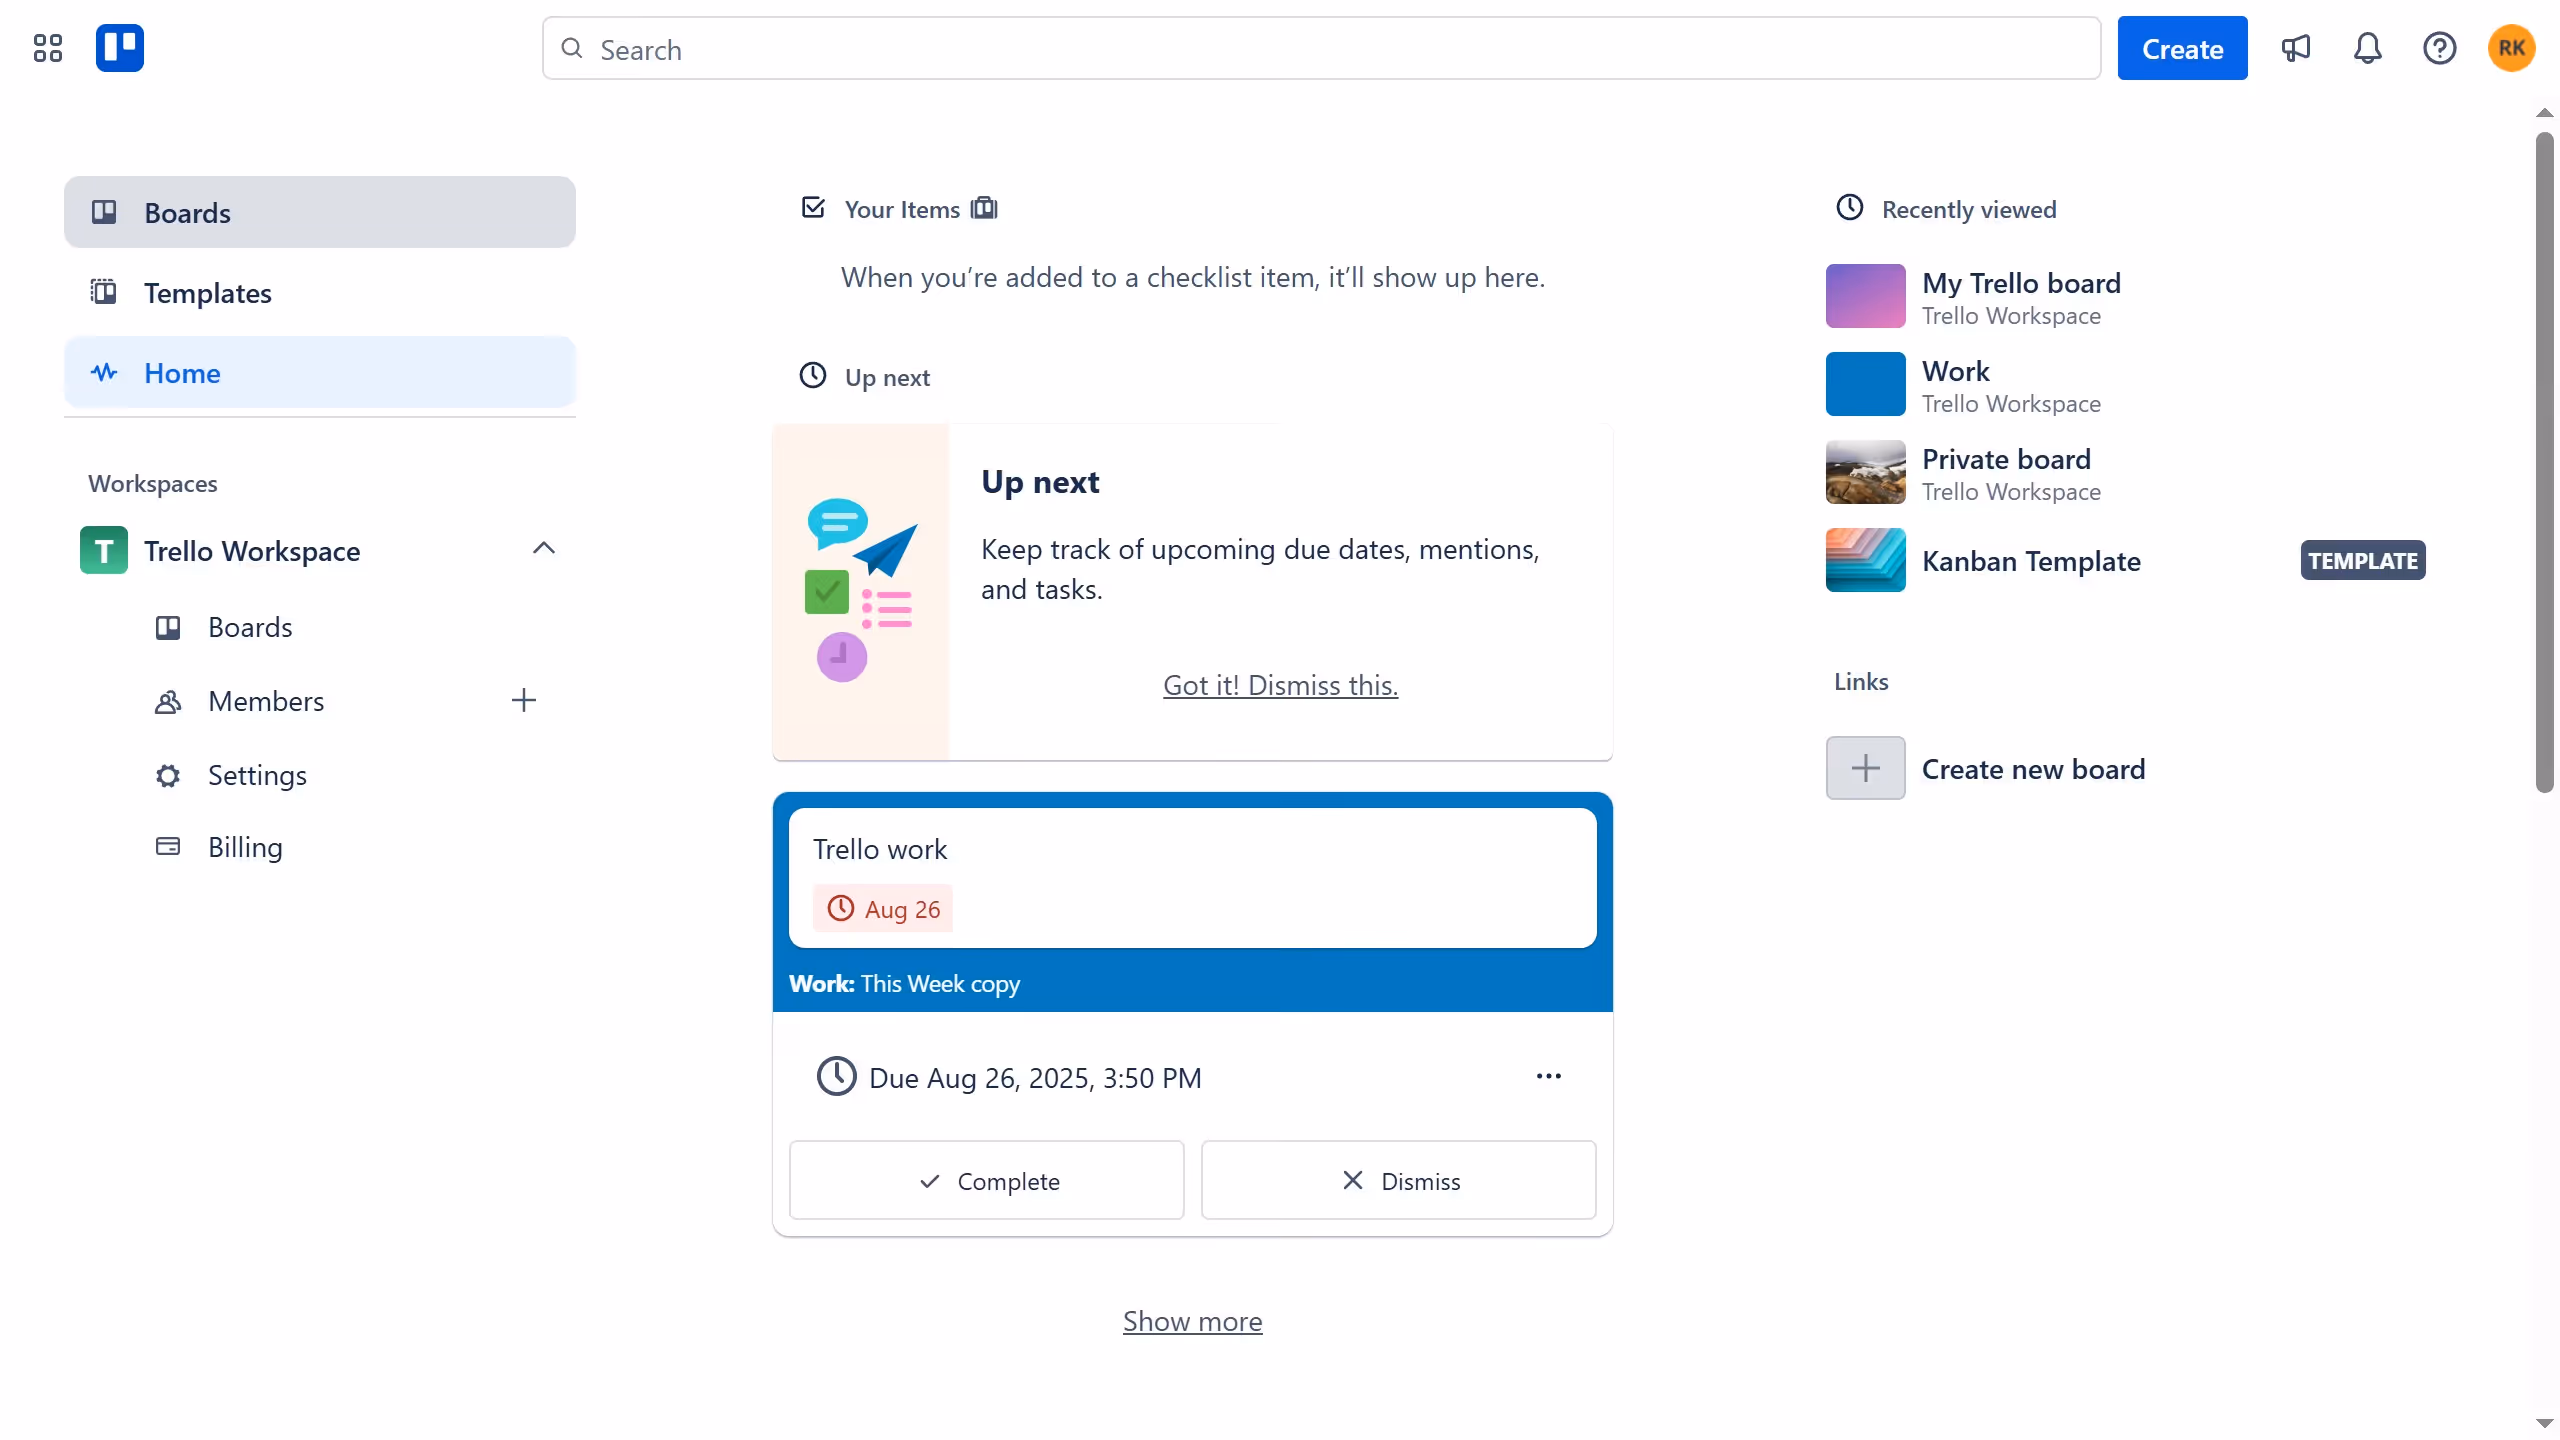The image size is (2560, 1440).
Task: Switch to the Templates section
Action: click(x=206, y=292)
